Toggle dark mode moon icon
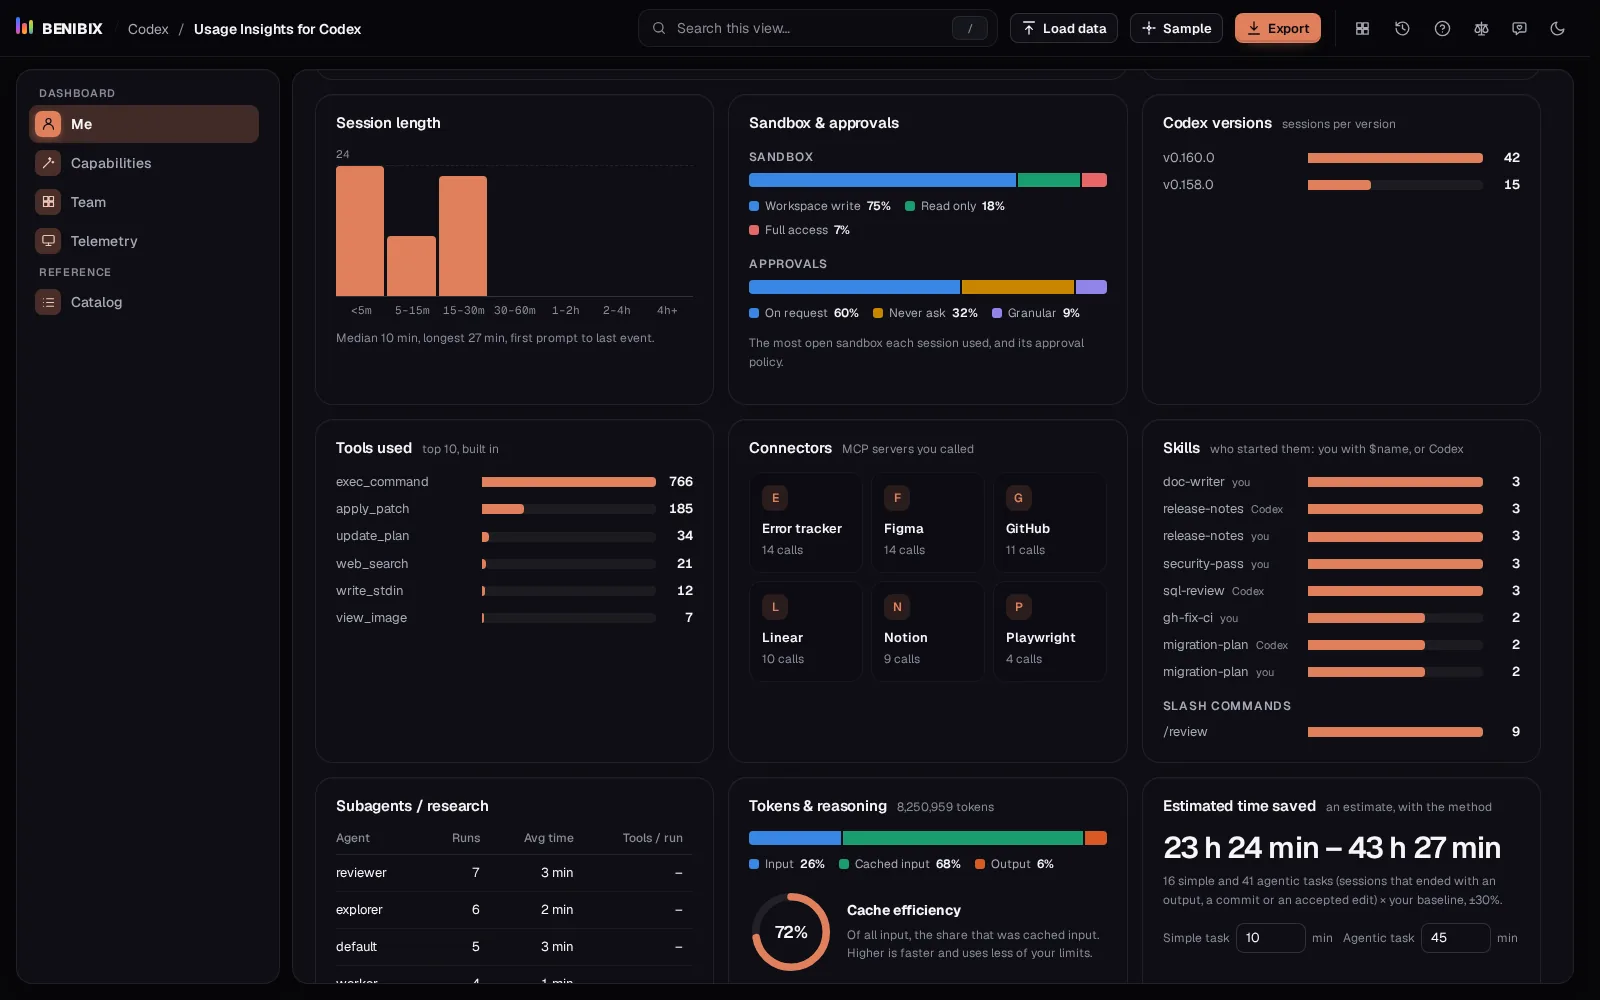 (x=1557, y=28)
